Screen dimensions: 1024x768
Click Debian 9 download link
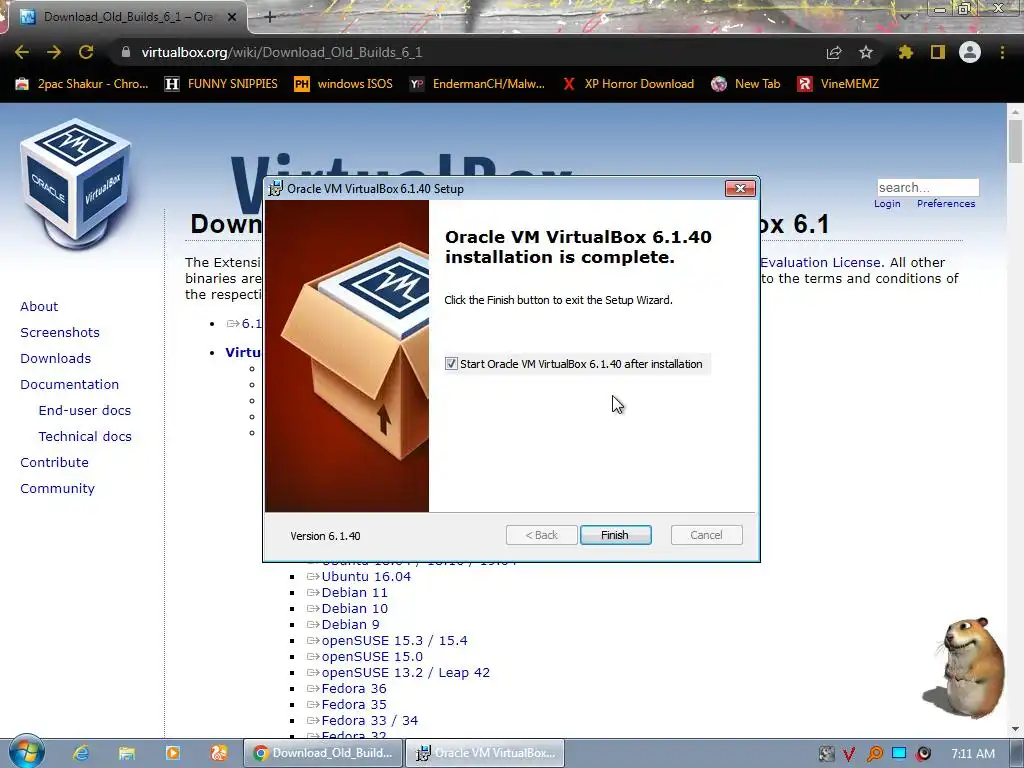pos(351,624)
